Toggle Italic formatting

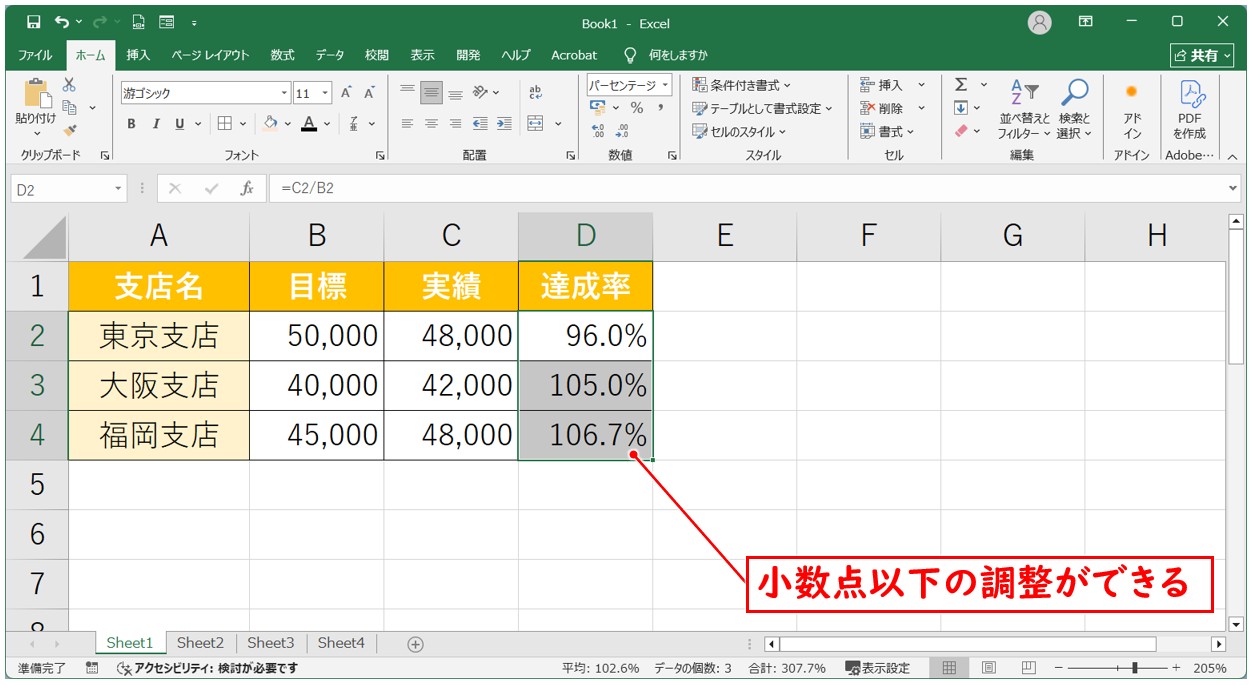pos(156,124)
